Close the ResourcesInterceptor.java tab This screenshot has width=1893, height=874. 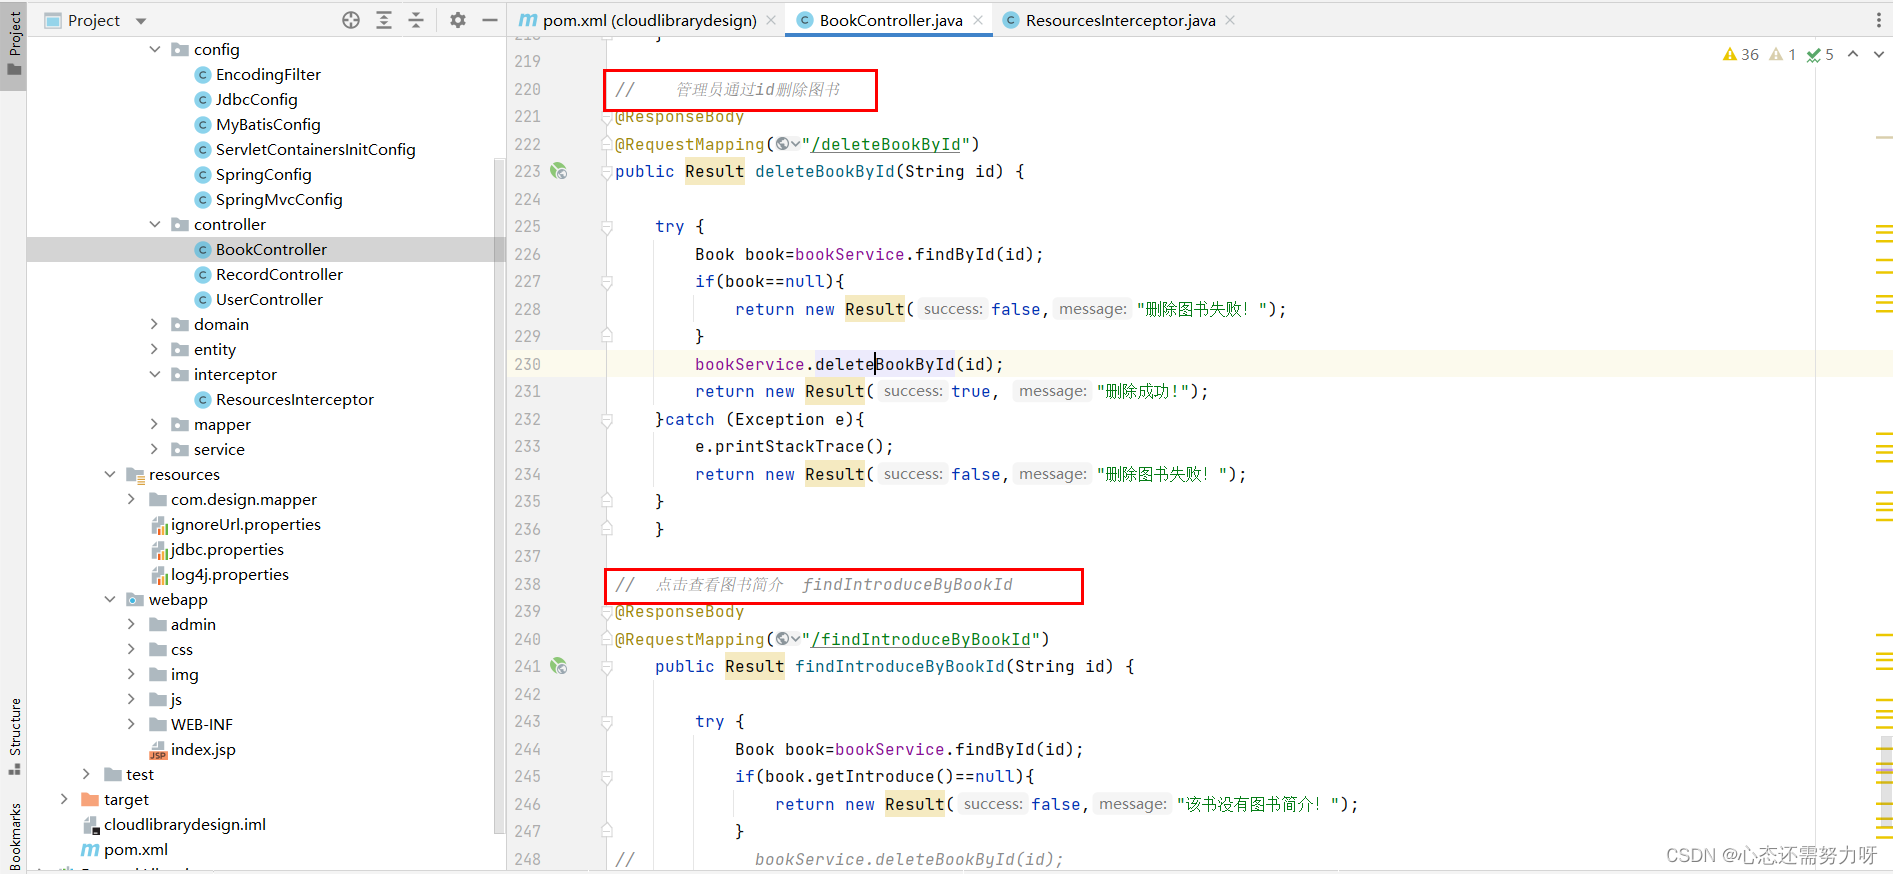1230,20
